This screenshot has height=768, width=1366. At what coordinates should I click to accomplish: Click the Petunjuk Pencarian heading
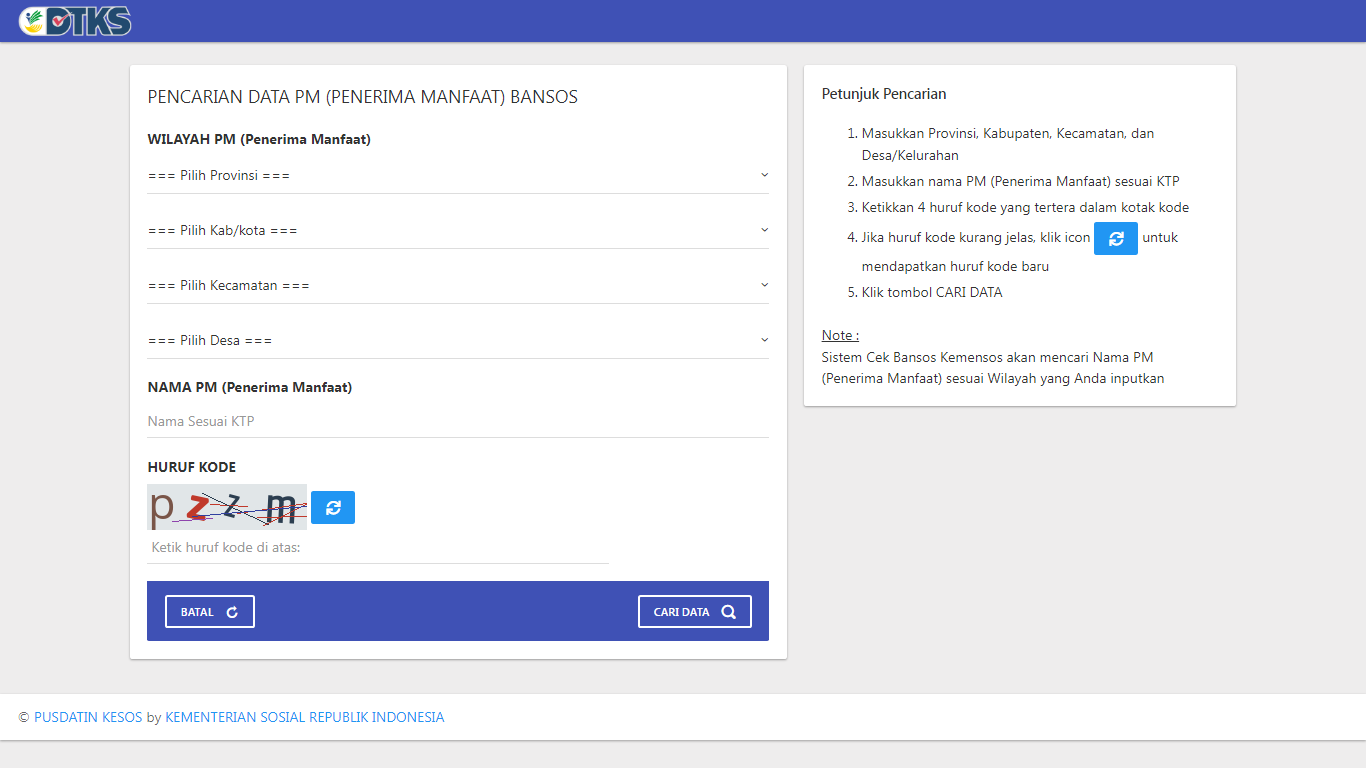884,94
